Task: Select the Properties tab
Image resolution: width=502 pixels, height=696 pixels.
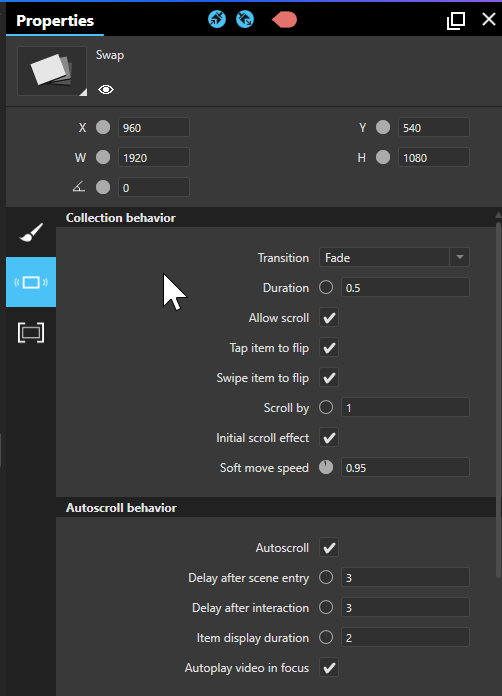Action: click(x=55, y=20)
